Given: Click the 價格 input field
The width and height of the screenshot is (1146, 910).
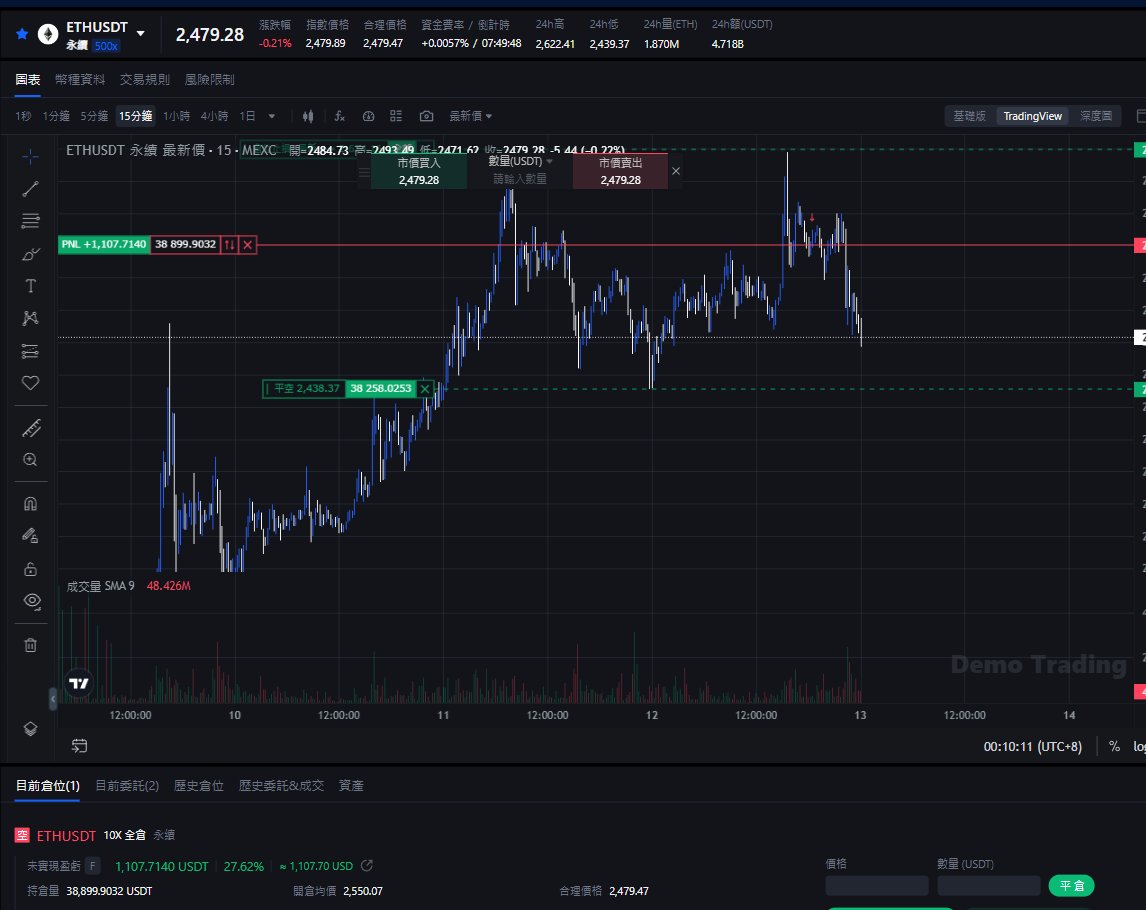Looking at the screenshot, I should (876, 886).
